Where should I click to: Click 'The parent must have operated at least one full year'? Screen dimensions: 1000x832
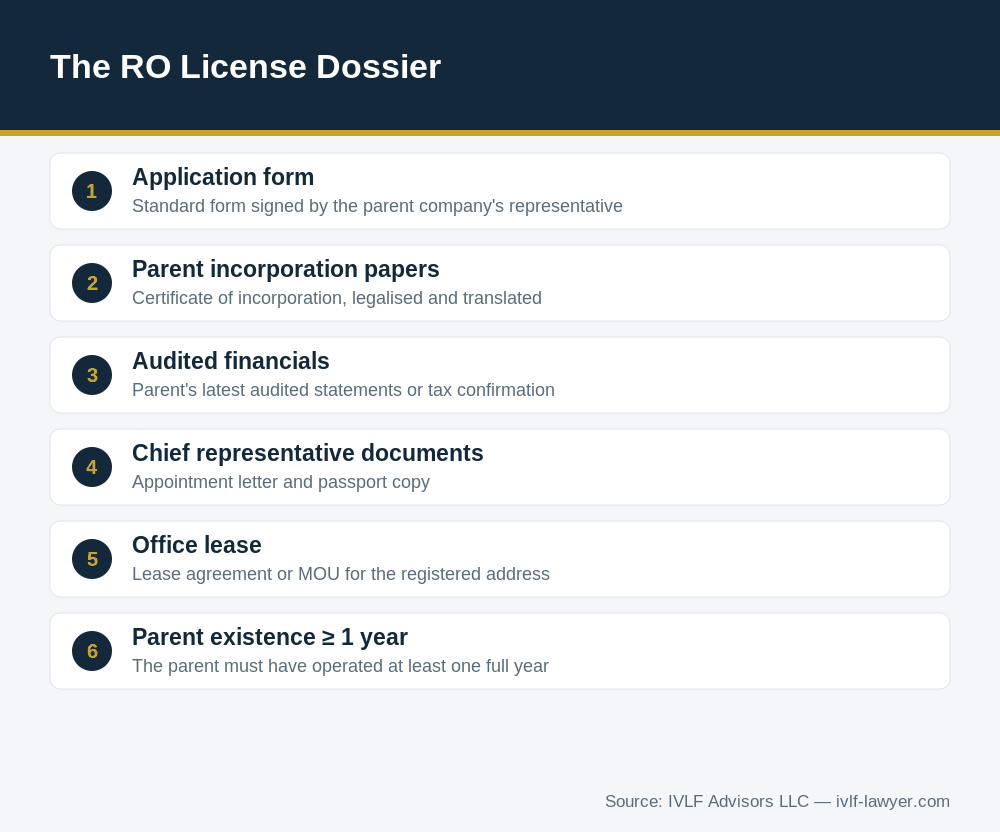coord(340,666)
